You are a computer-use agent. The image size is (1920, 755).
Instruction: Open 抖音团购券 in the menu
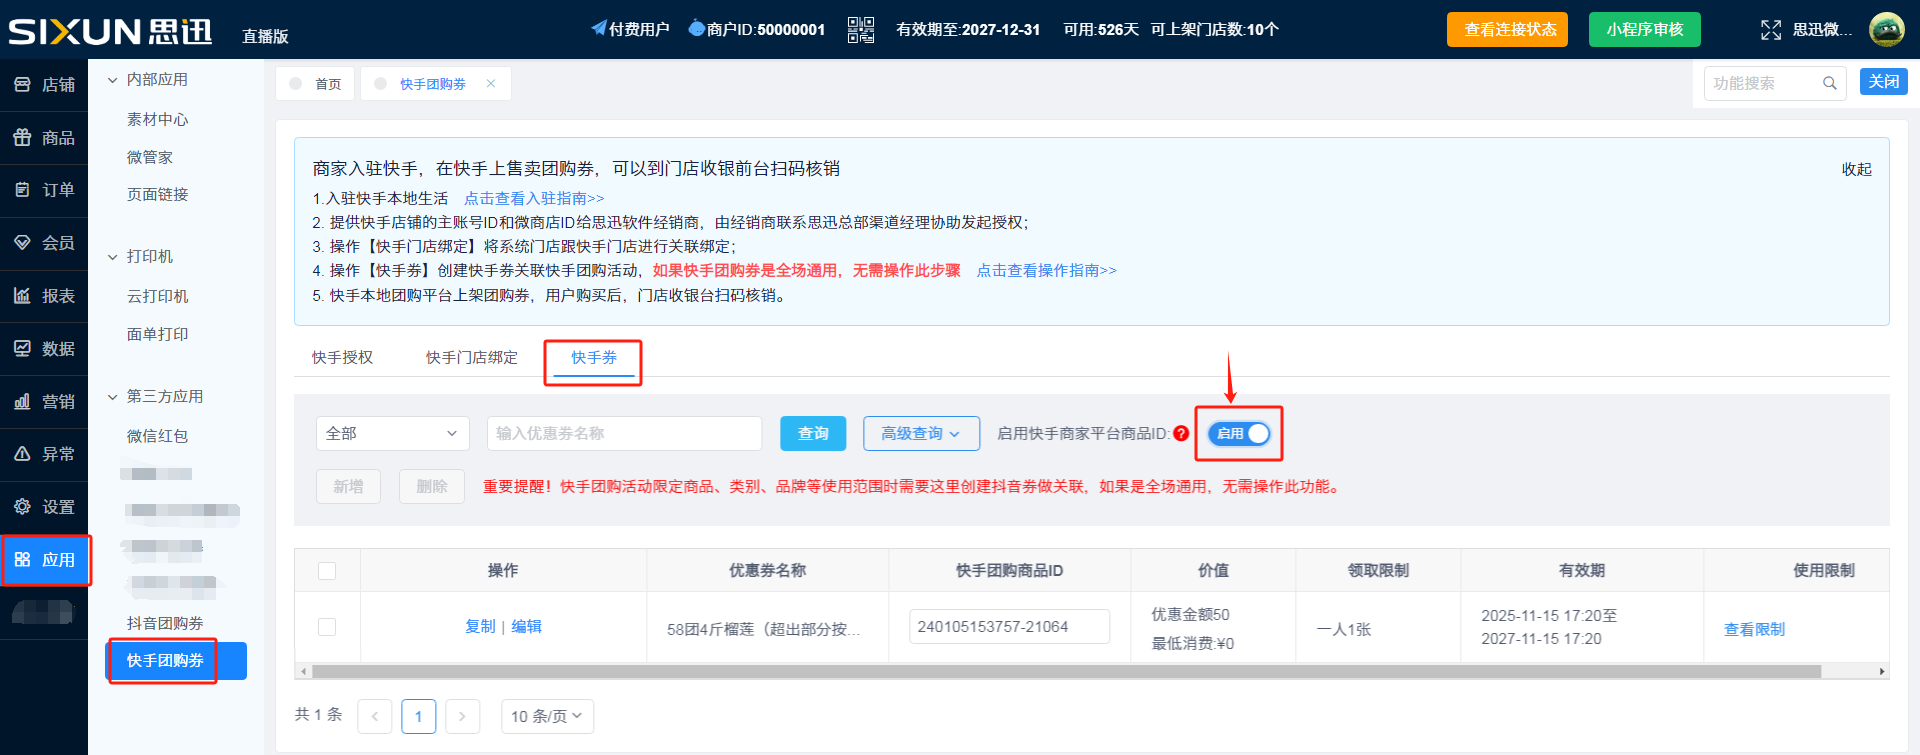(x=165, y=624)
